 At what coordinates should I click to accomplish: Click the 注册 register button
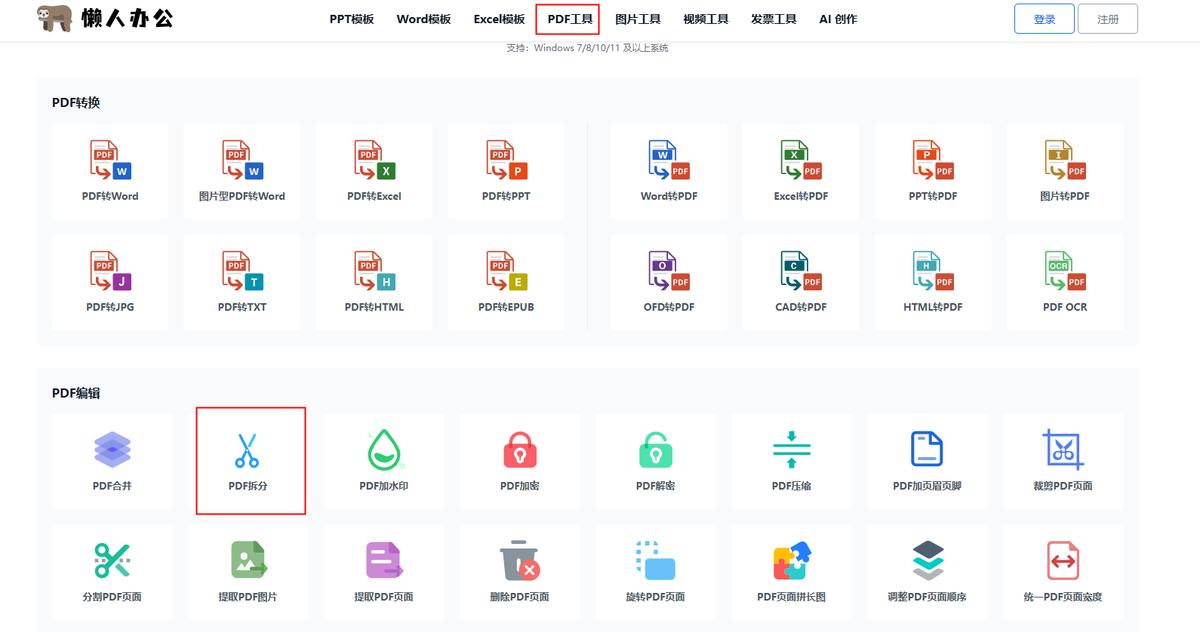[1108, 18]
